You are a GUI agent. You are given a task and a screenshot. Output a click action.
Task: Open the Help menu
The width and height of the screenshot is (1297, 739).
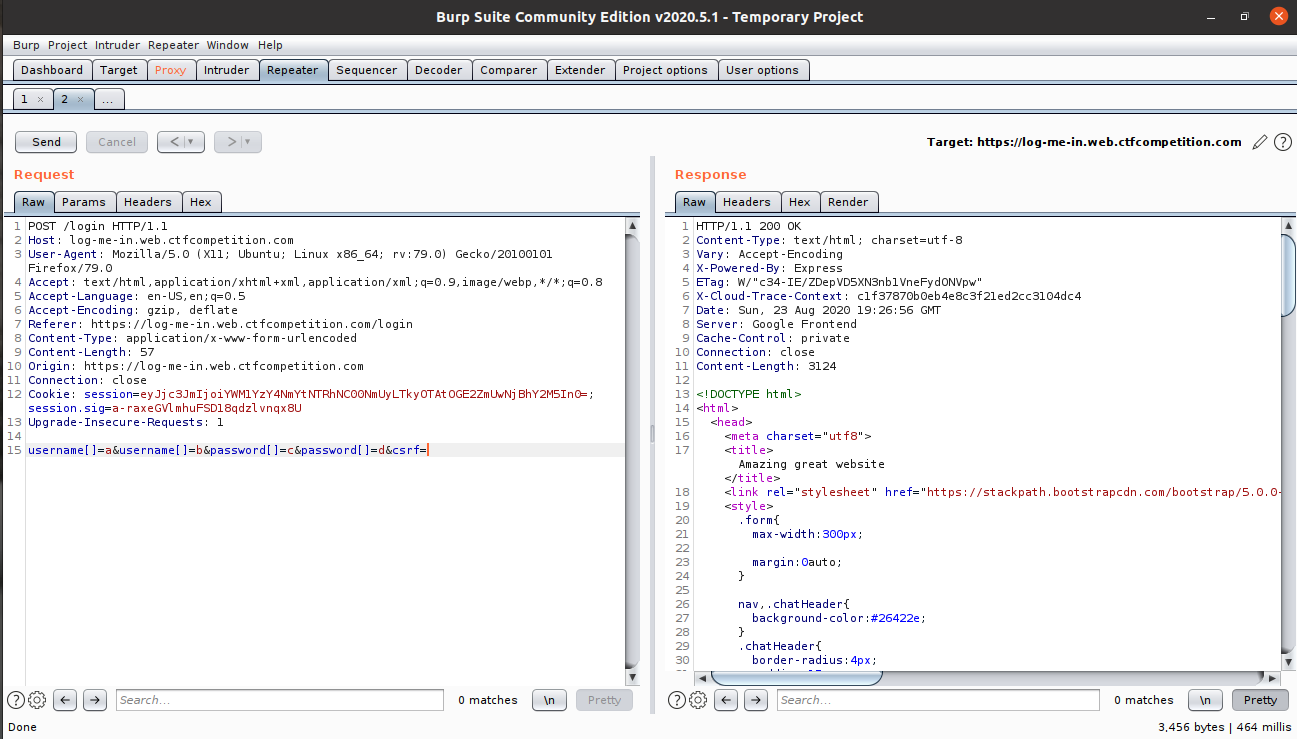tap(270, 45)
